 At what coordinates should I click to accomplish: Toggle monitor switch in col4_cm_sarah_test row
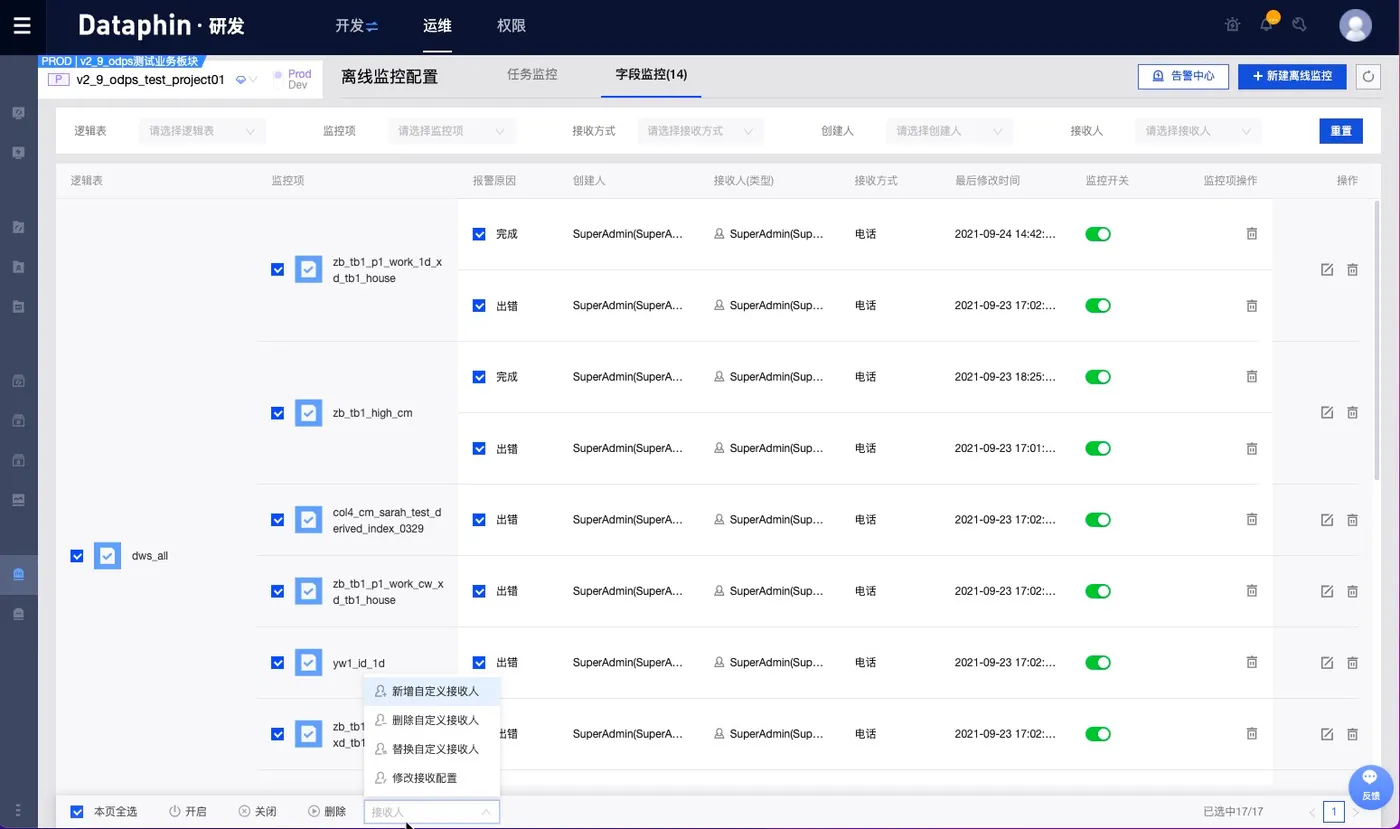click(x=1098, y=520)
